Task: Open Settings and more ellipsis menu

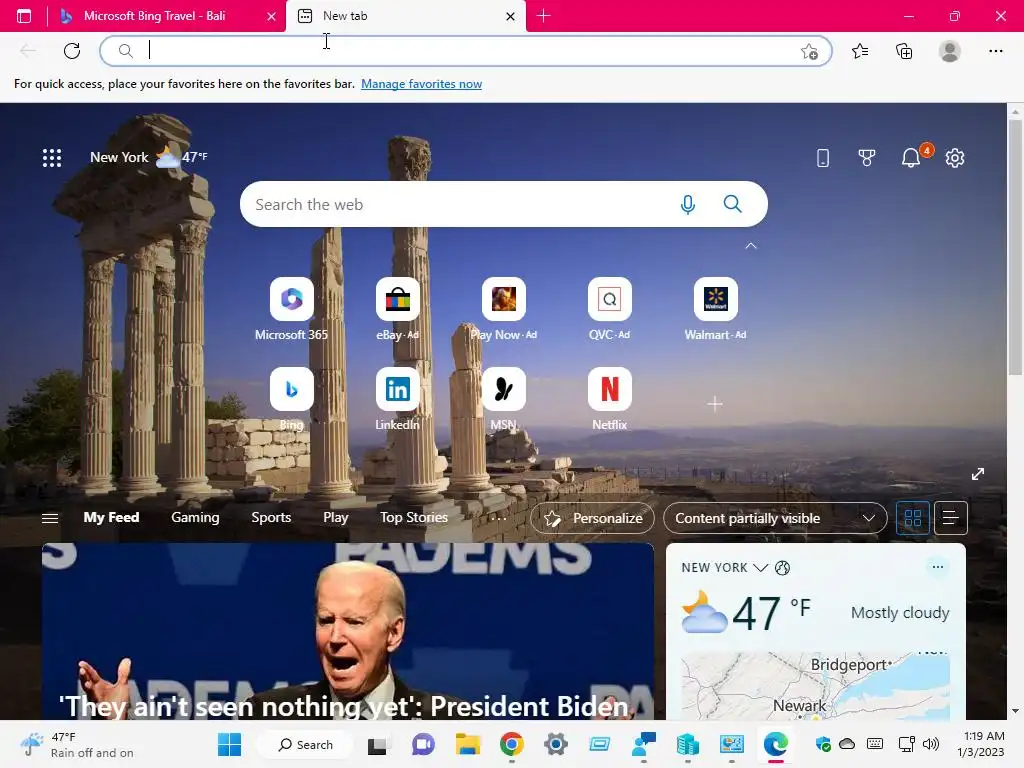Action: click(x=995, y=51)
